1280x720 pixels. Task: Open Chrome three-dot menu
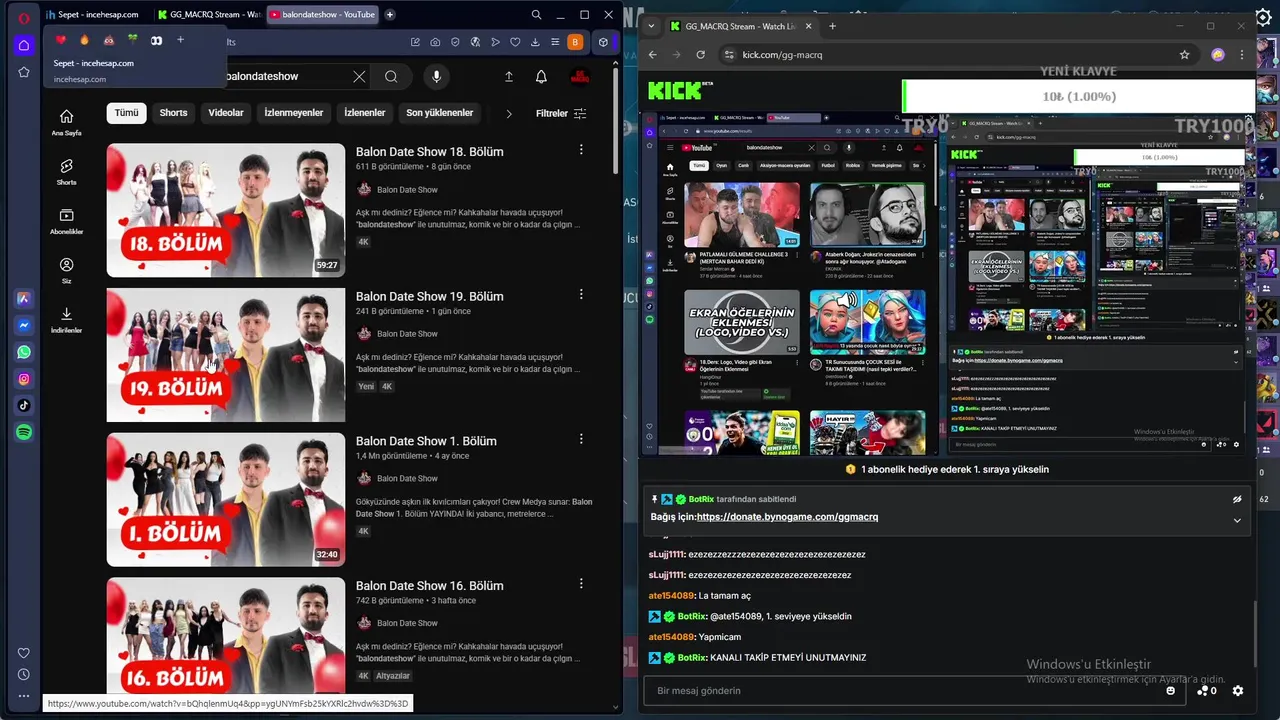(1241, 55)
